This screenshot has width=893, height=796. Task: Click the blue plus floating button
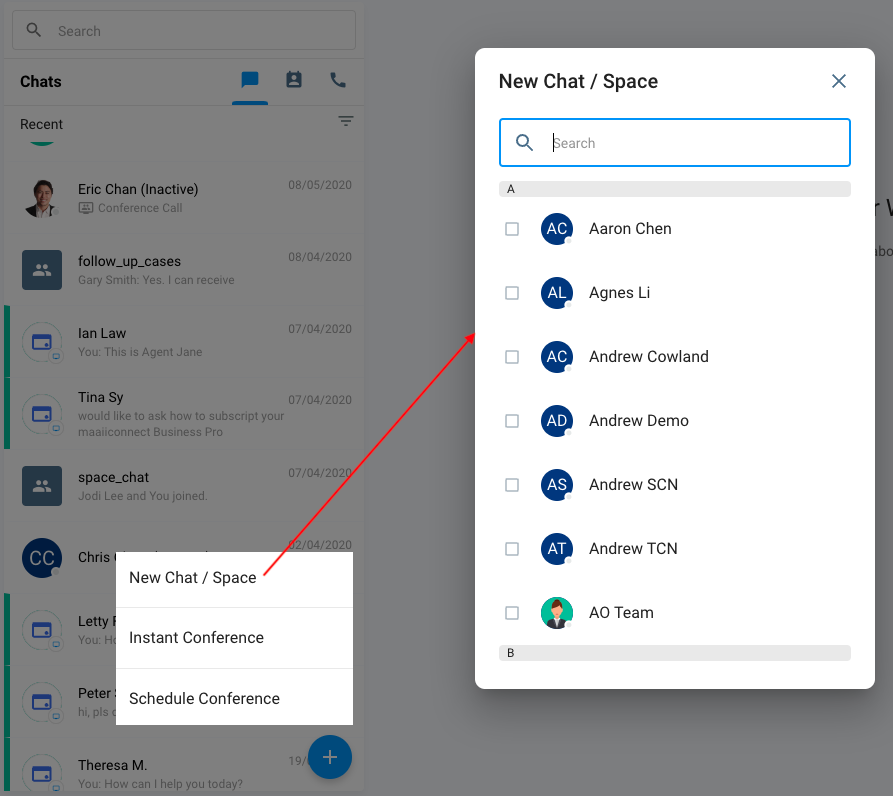[x=330, y=757]
